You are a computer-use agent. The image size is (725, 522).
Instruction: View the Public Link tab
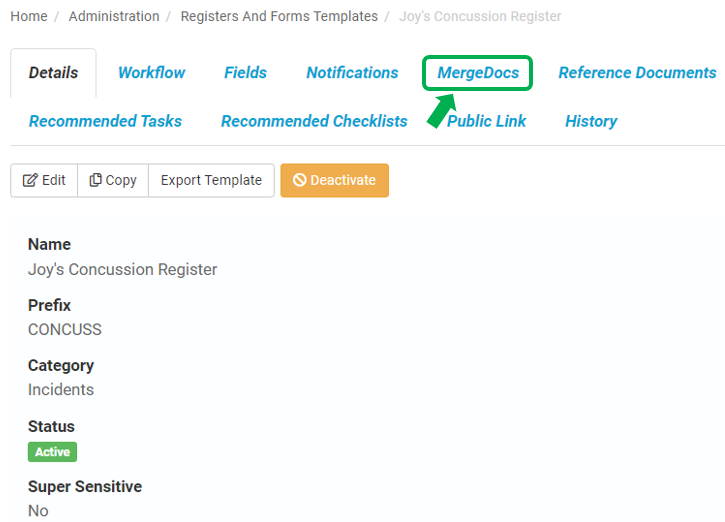[x=486, y=121]
